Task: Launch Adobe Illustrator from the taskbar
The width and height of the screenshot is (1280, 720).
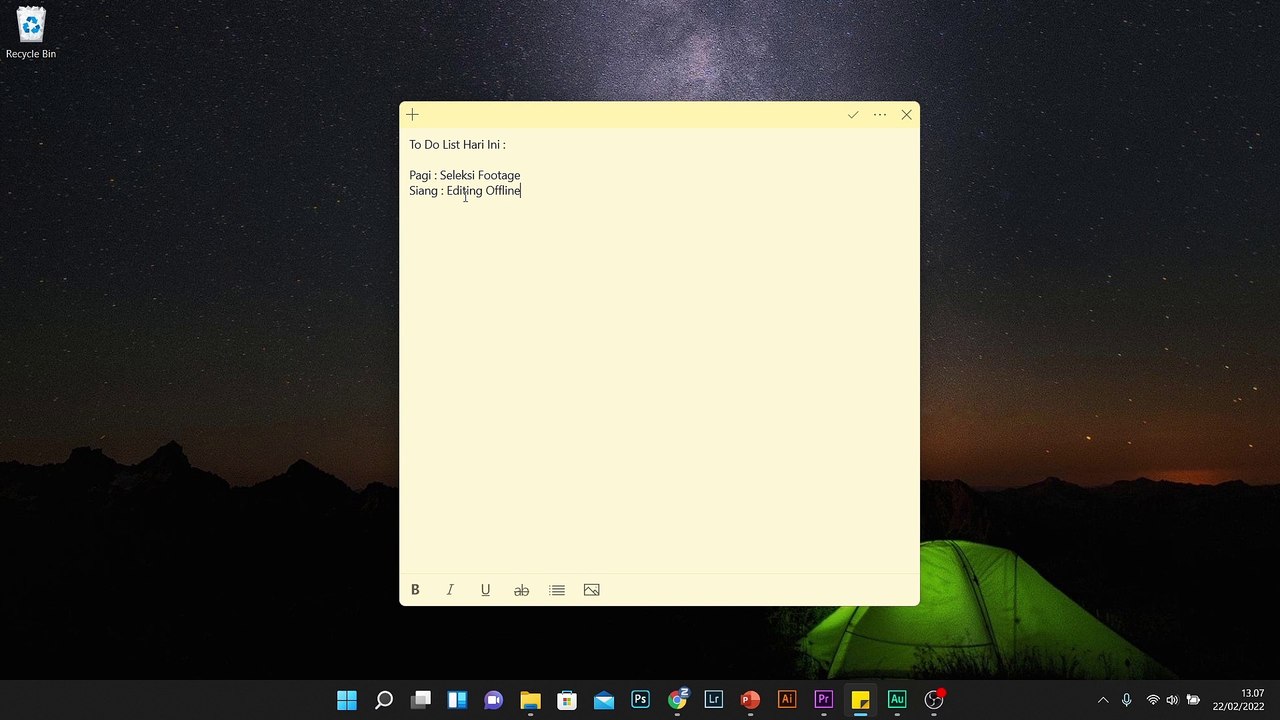Action: [787, 700]
